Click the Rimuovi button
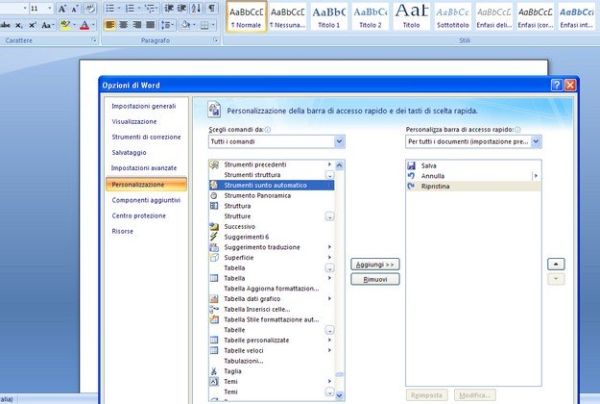Image resolution: width=600 pixels, height=404 pixels. (375, 279)
